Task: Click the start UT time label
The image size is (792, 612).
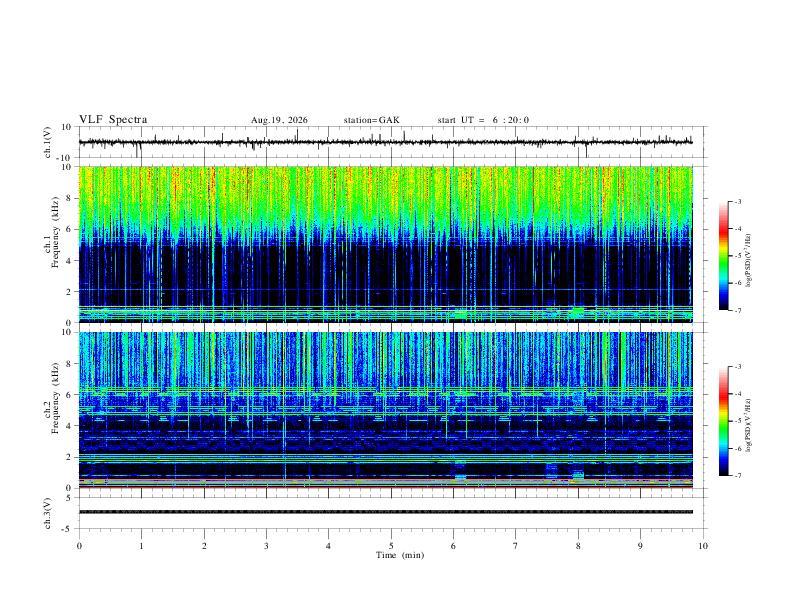Action: [x=483, y=120]
